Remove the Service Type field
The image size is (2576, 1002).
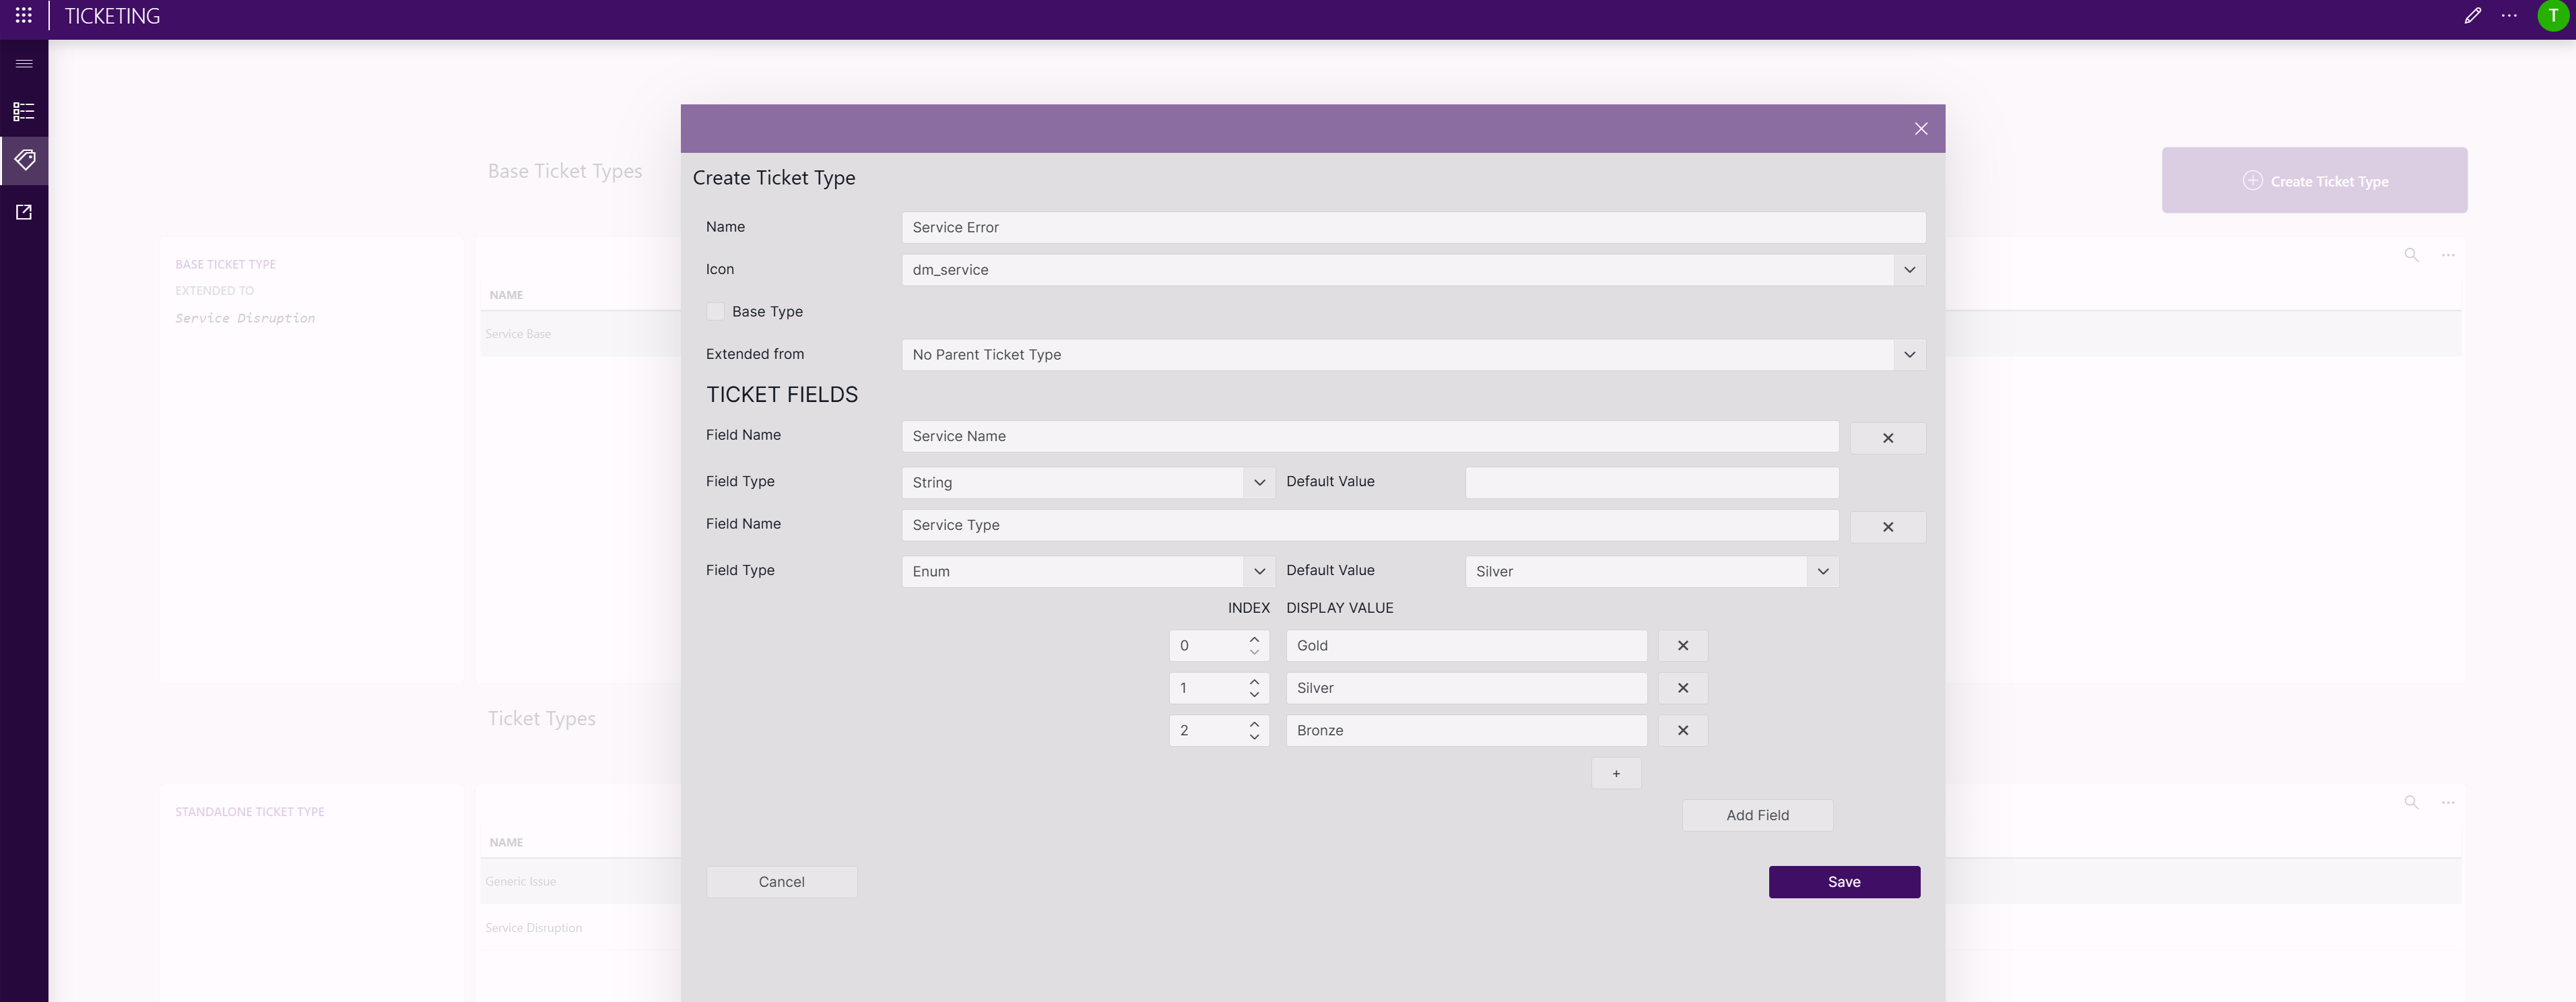pyautogui.click(x=1887, y=527)
